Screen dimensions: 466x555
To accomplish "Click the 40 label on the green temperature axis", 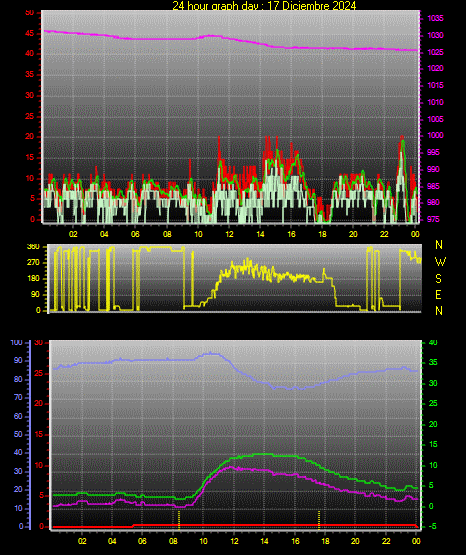I will (433, 343).
